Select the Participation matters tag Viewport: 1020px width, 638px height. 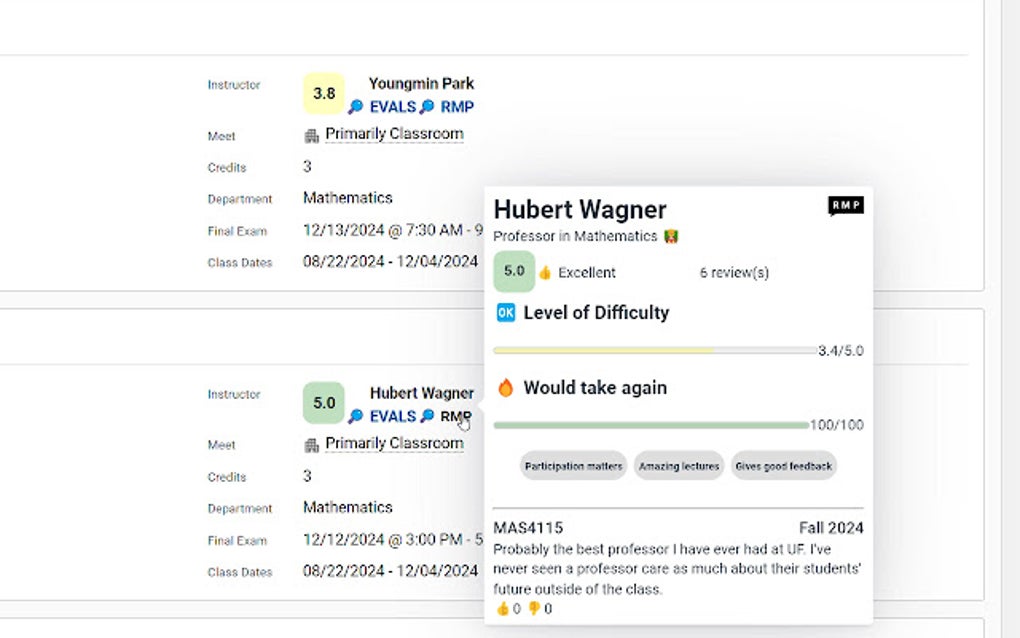point(573,466)
